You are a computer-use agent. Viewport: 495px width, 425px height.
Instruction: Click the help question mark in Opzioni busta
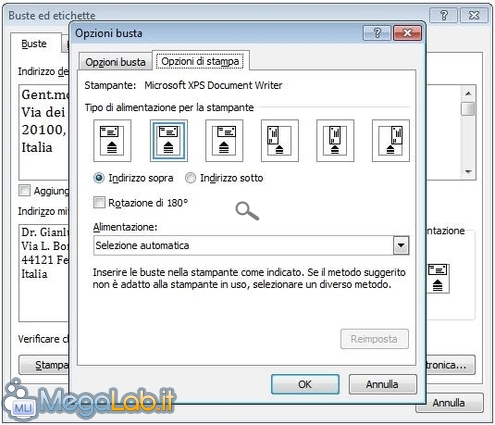click(x=377, y=33)
